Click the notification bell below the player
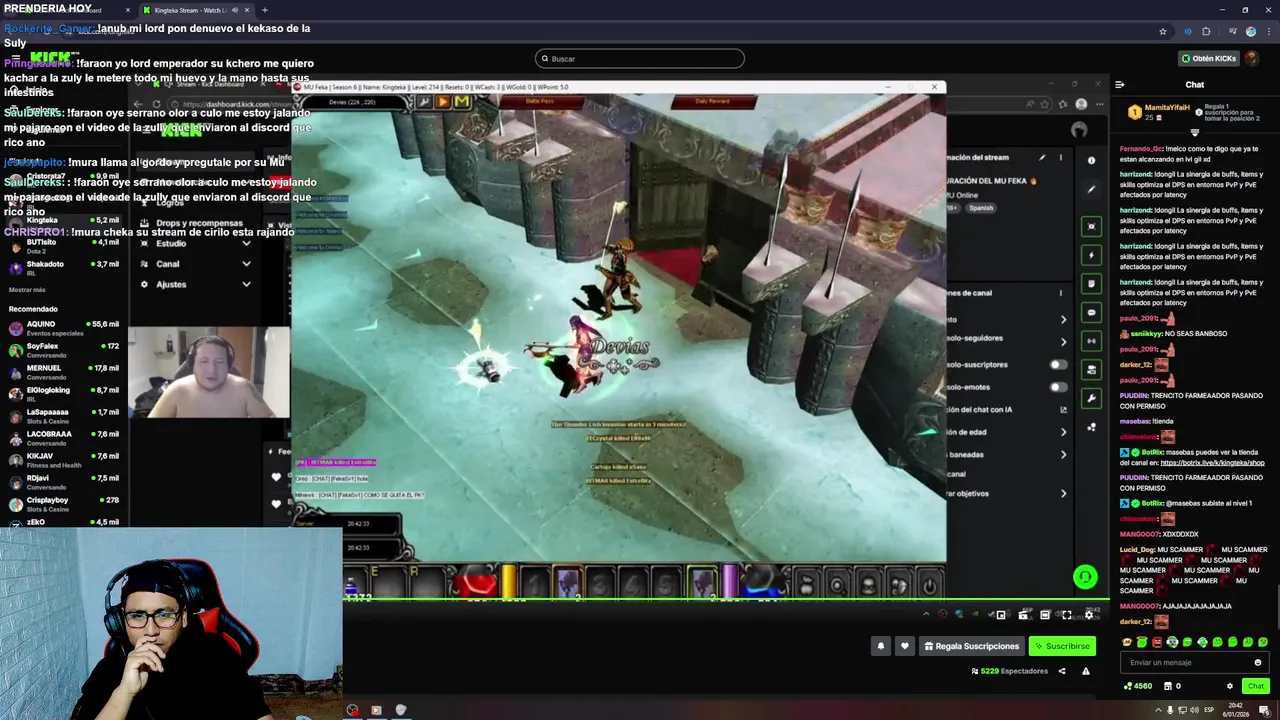Screen dimensions: 1280x720 881,646
